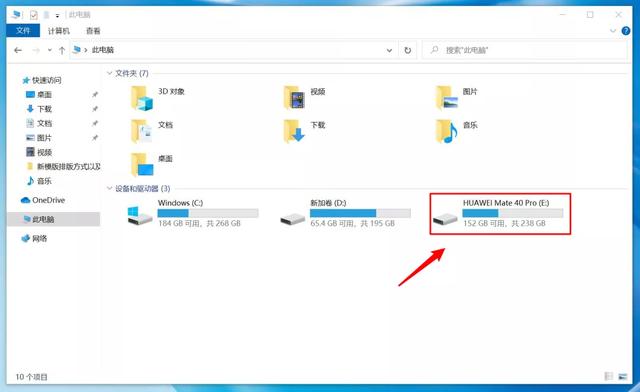Click the properties checkmark icon in title bar
The image size is (640, 392).
click(33, 15)
